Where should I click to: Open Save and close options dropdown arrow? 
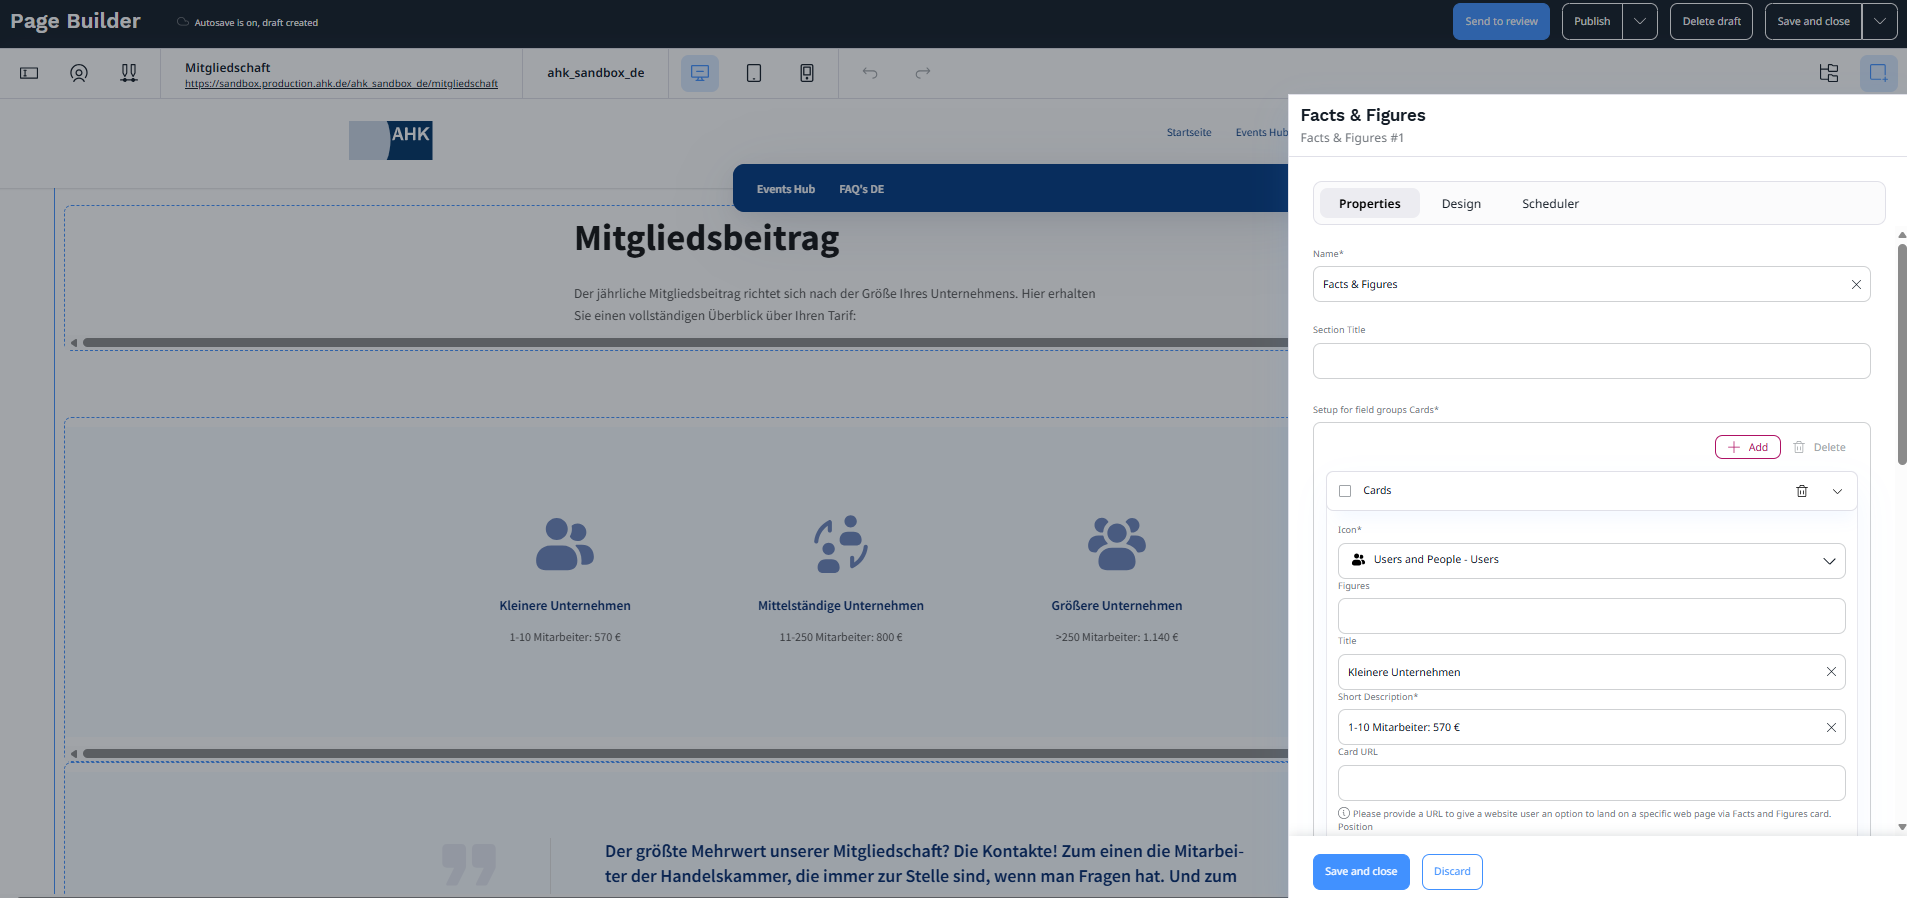pyautogui.click(x=1880, y=21)
